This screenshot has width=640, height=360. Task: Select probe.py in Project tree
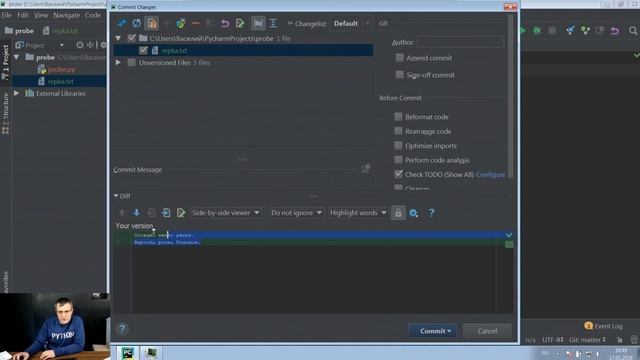[61, 69]
